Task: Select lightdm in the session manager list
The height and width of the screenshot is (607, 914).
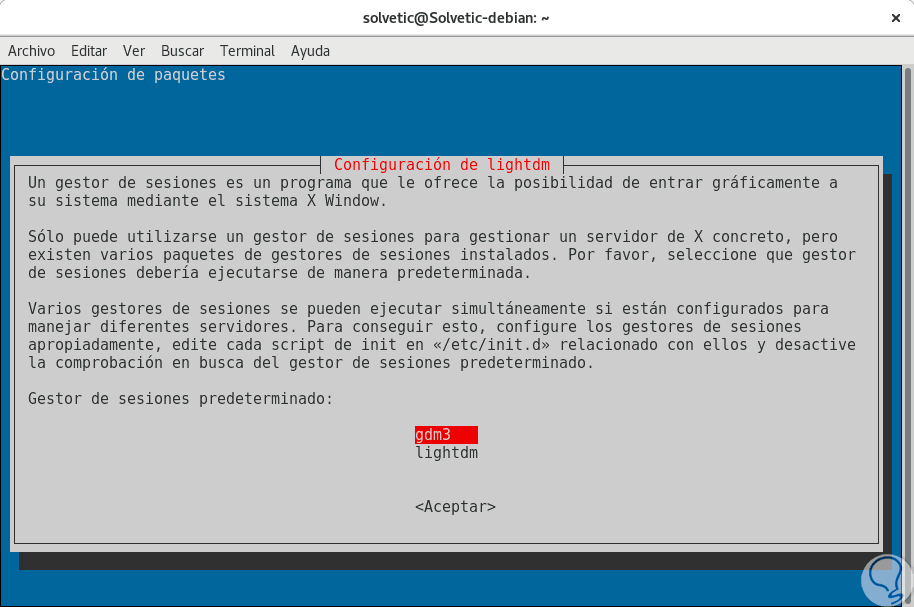Action: pyautogui.click(x=446, y=453)
